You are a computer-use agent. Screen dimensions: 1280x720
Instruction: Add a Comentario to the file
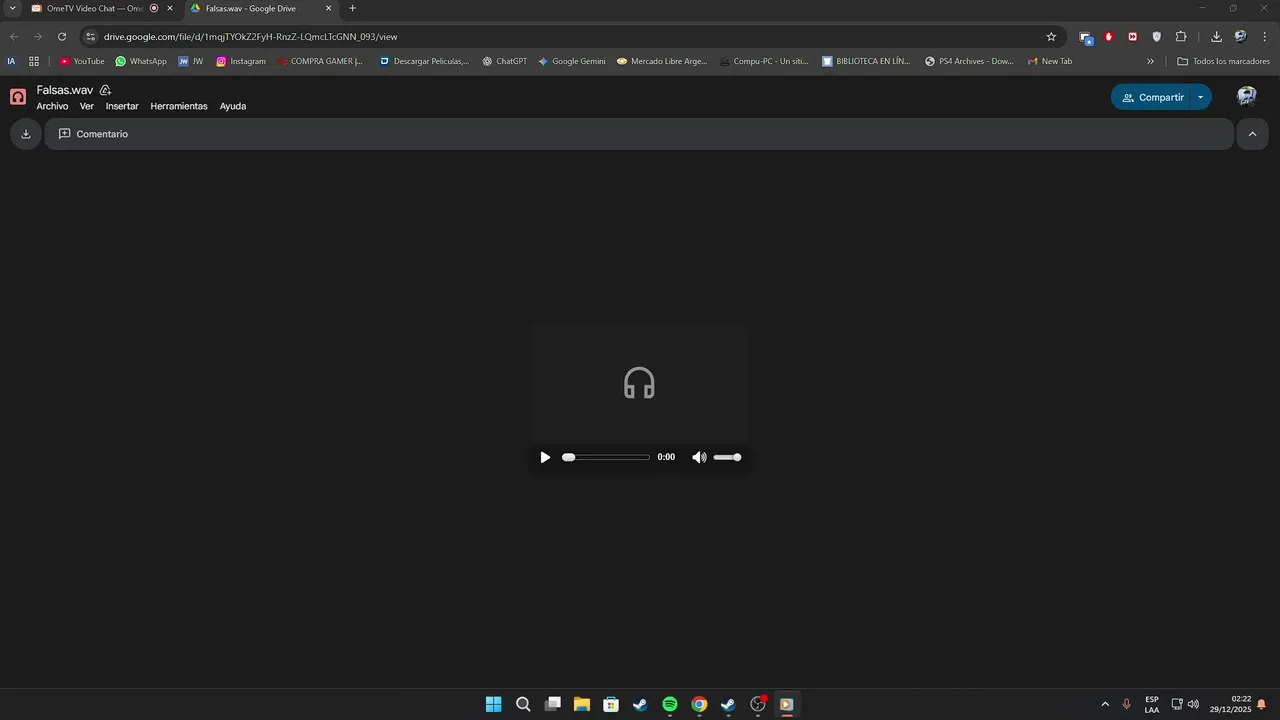tap(93, 134)
